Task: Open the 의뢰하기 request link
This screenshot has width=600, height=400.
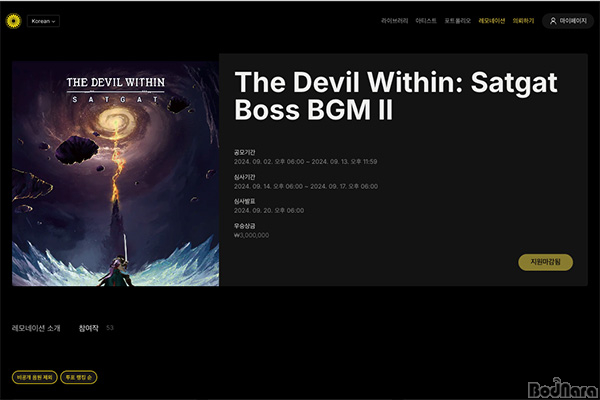Action: pyautogui.click(x=523, y=21)
